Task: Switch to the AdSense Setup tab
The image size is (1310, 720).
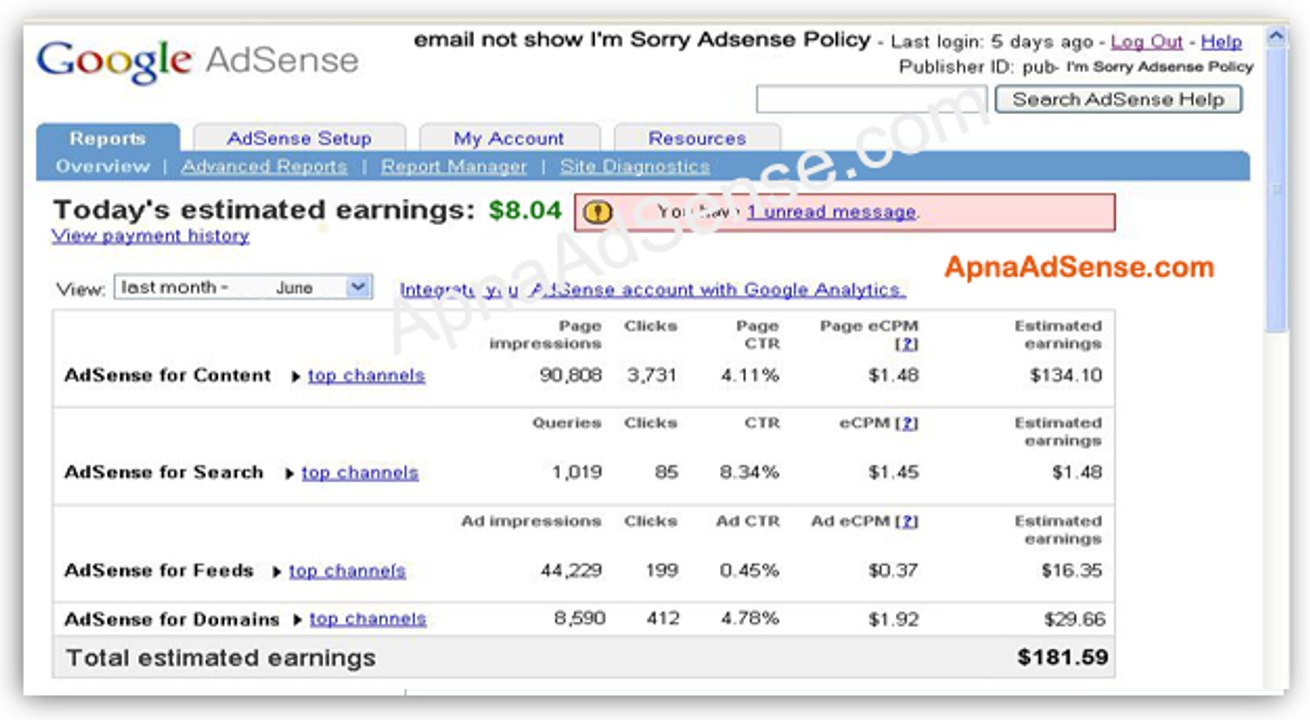Action: (299, 139)
